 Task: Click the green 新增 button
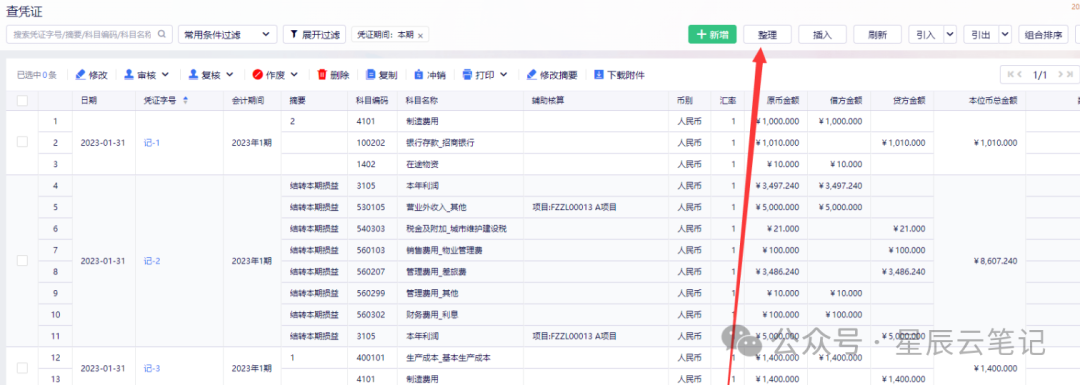pyautogui.click(x=712, y=34)
